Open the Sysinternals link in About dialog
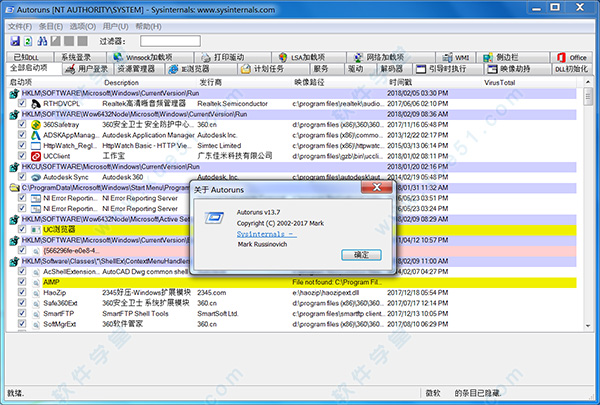600x405 pixels. point(267,234)
